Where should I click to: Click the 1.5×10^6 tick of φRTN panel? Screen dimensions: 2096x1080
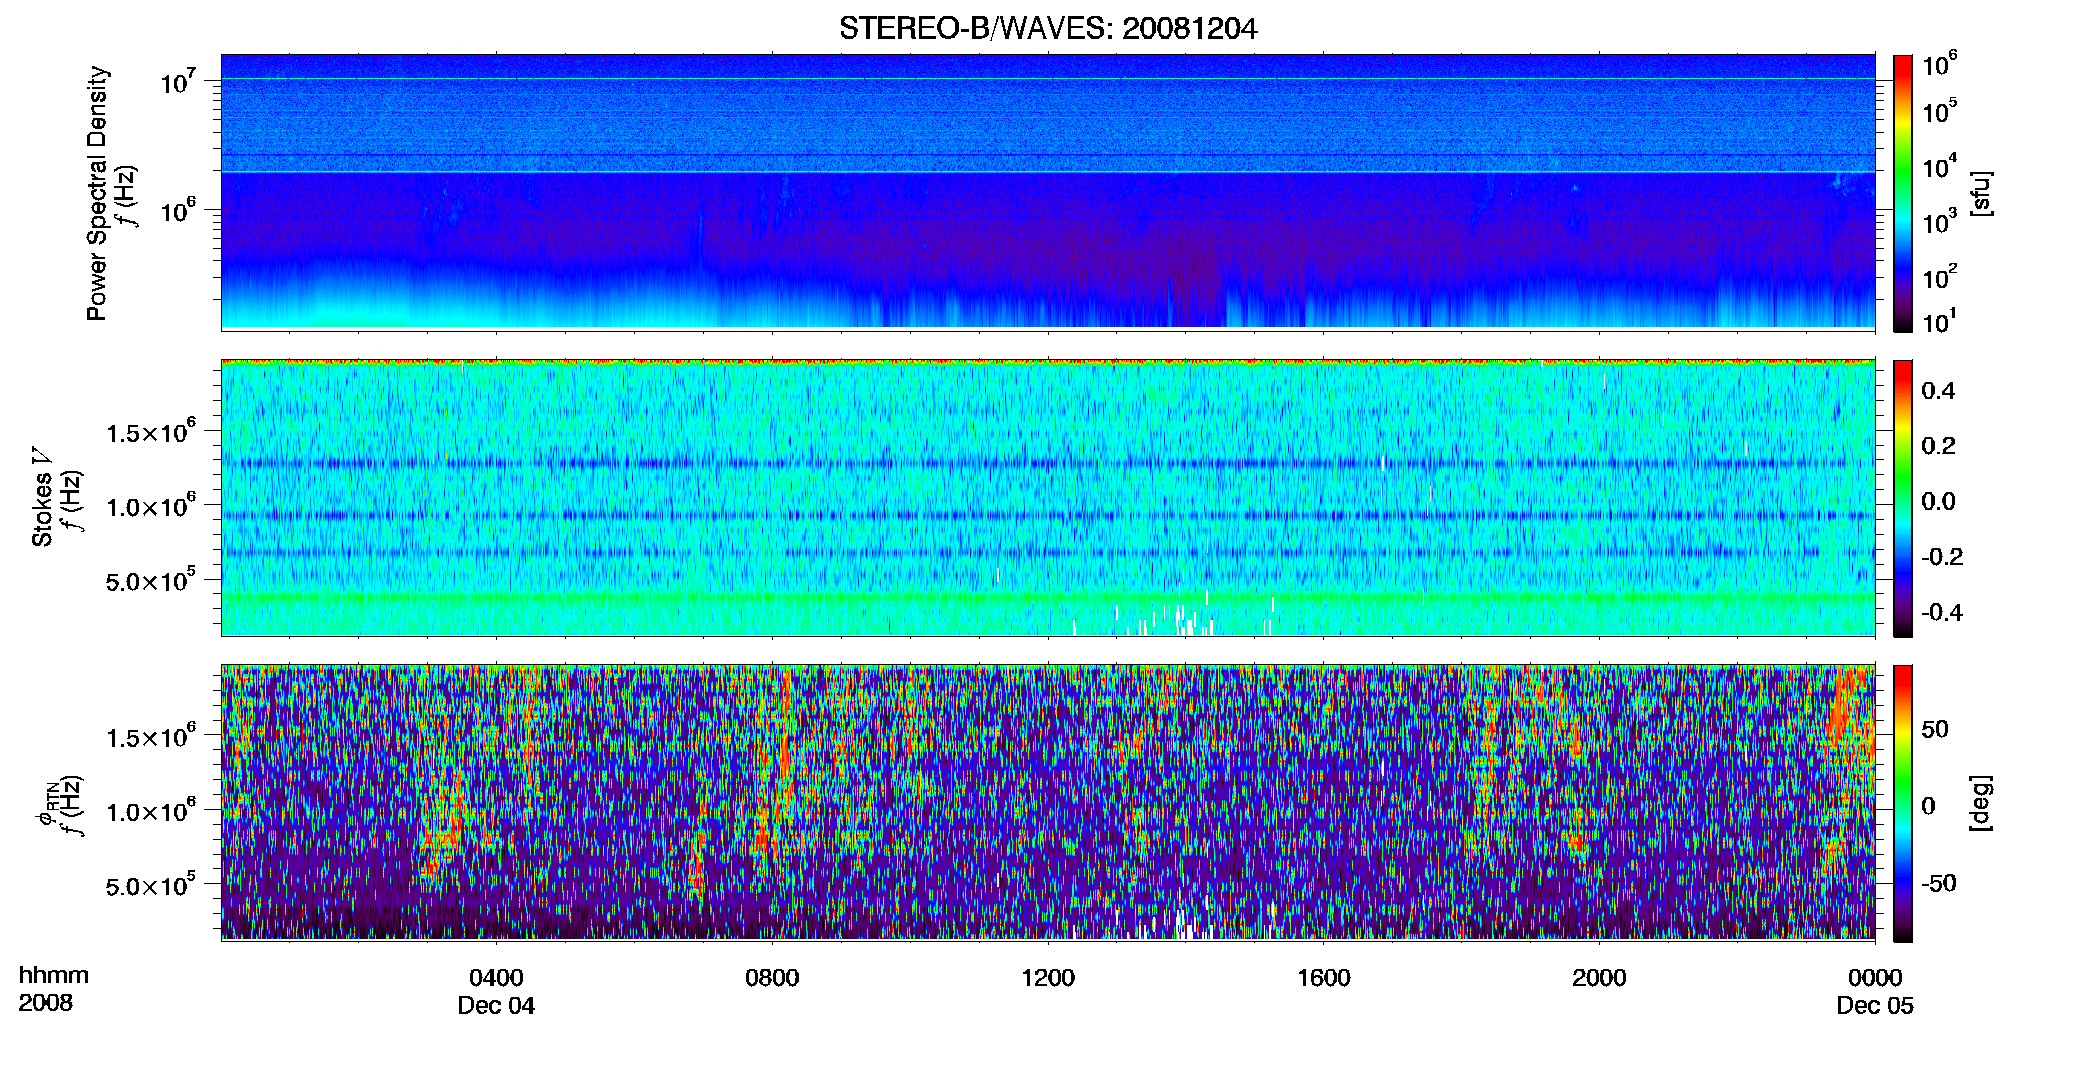click(151, 736)
